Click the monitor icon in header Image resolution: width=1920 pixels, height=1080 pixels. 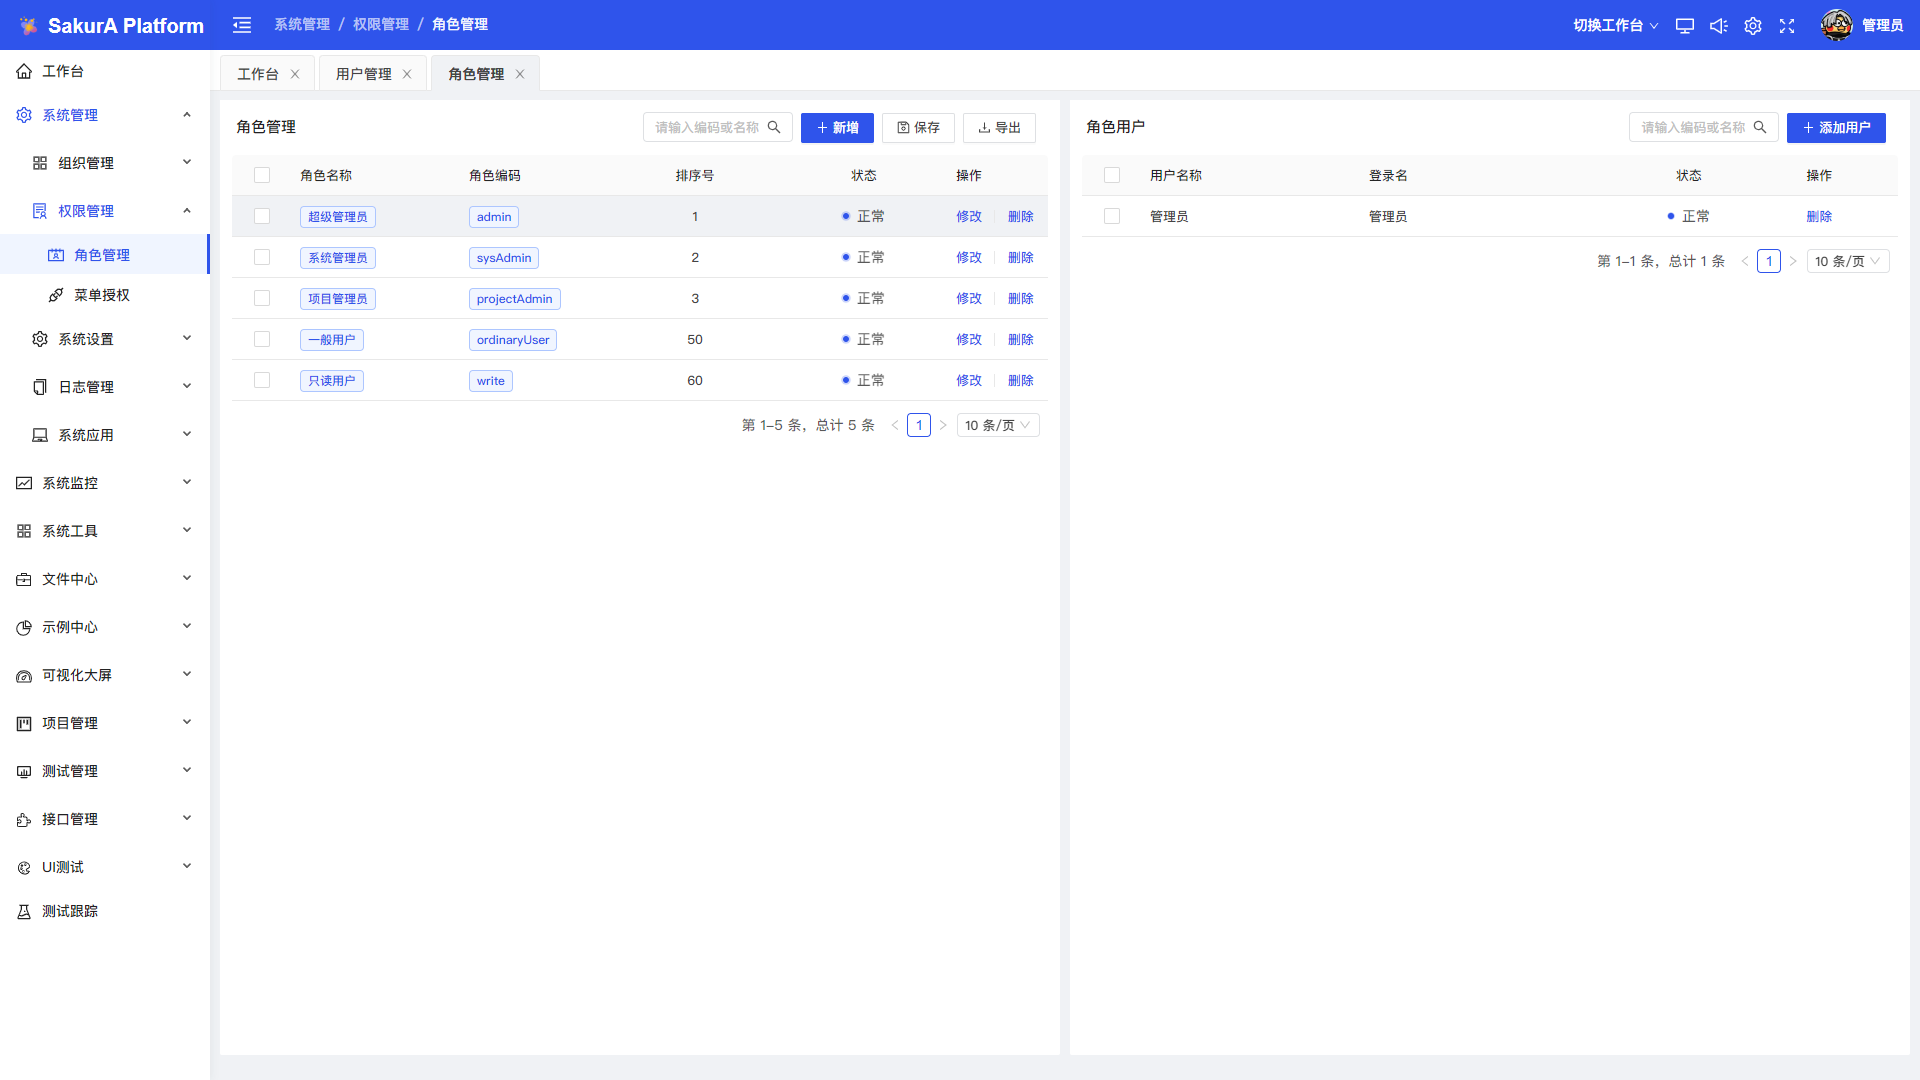coord(1685,26)
